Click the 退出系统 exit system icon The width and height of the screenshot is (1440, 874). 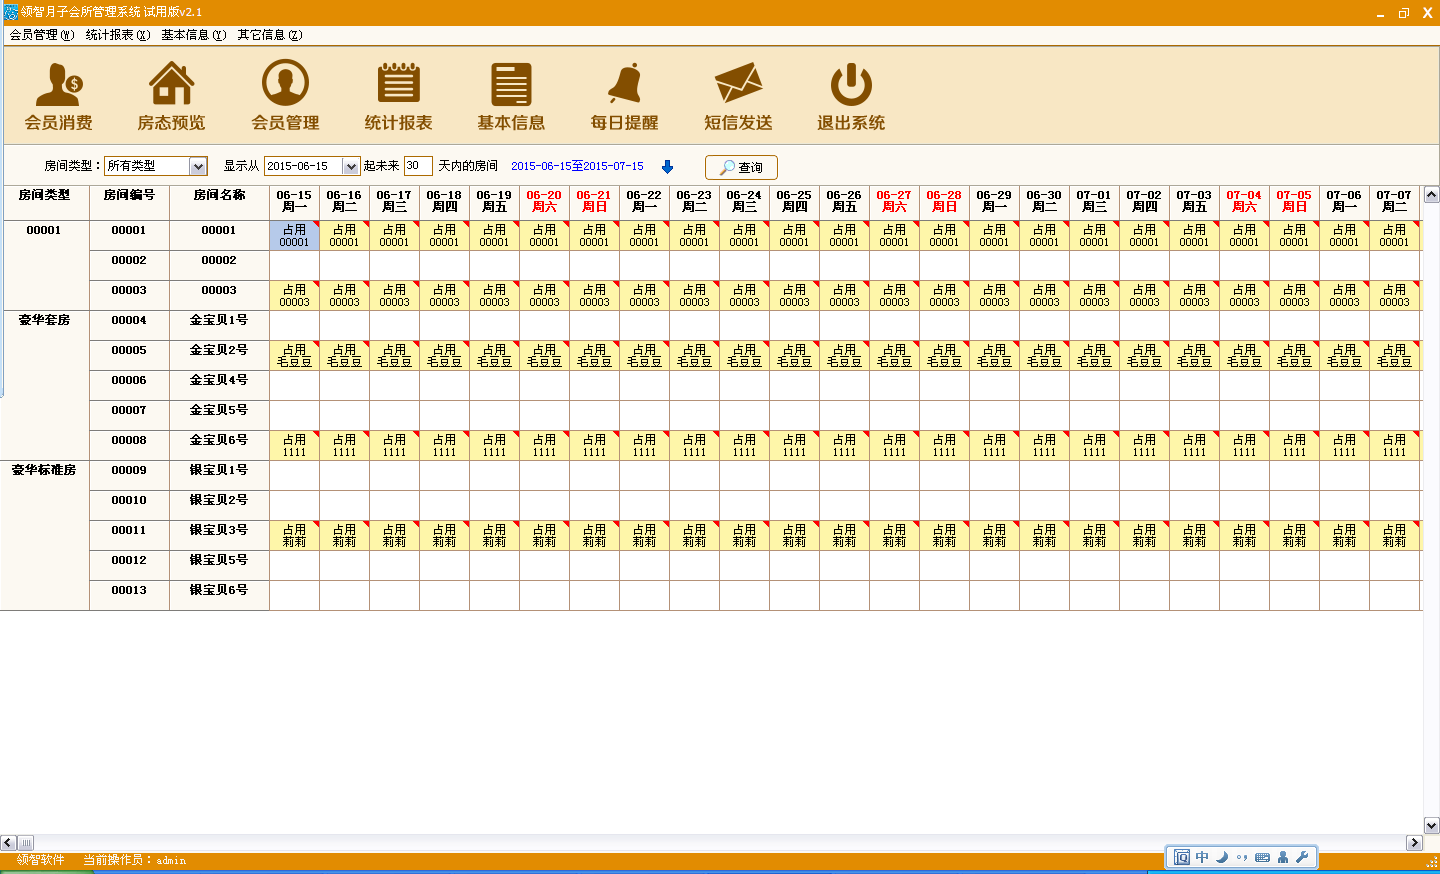(851, 96)
